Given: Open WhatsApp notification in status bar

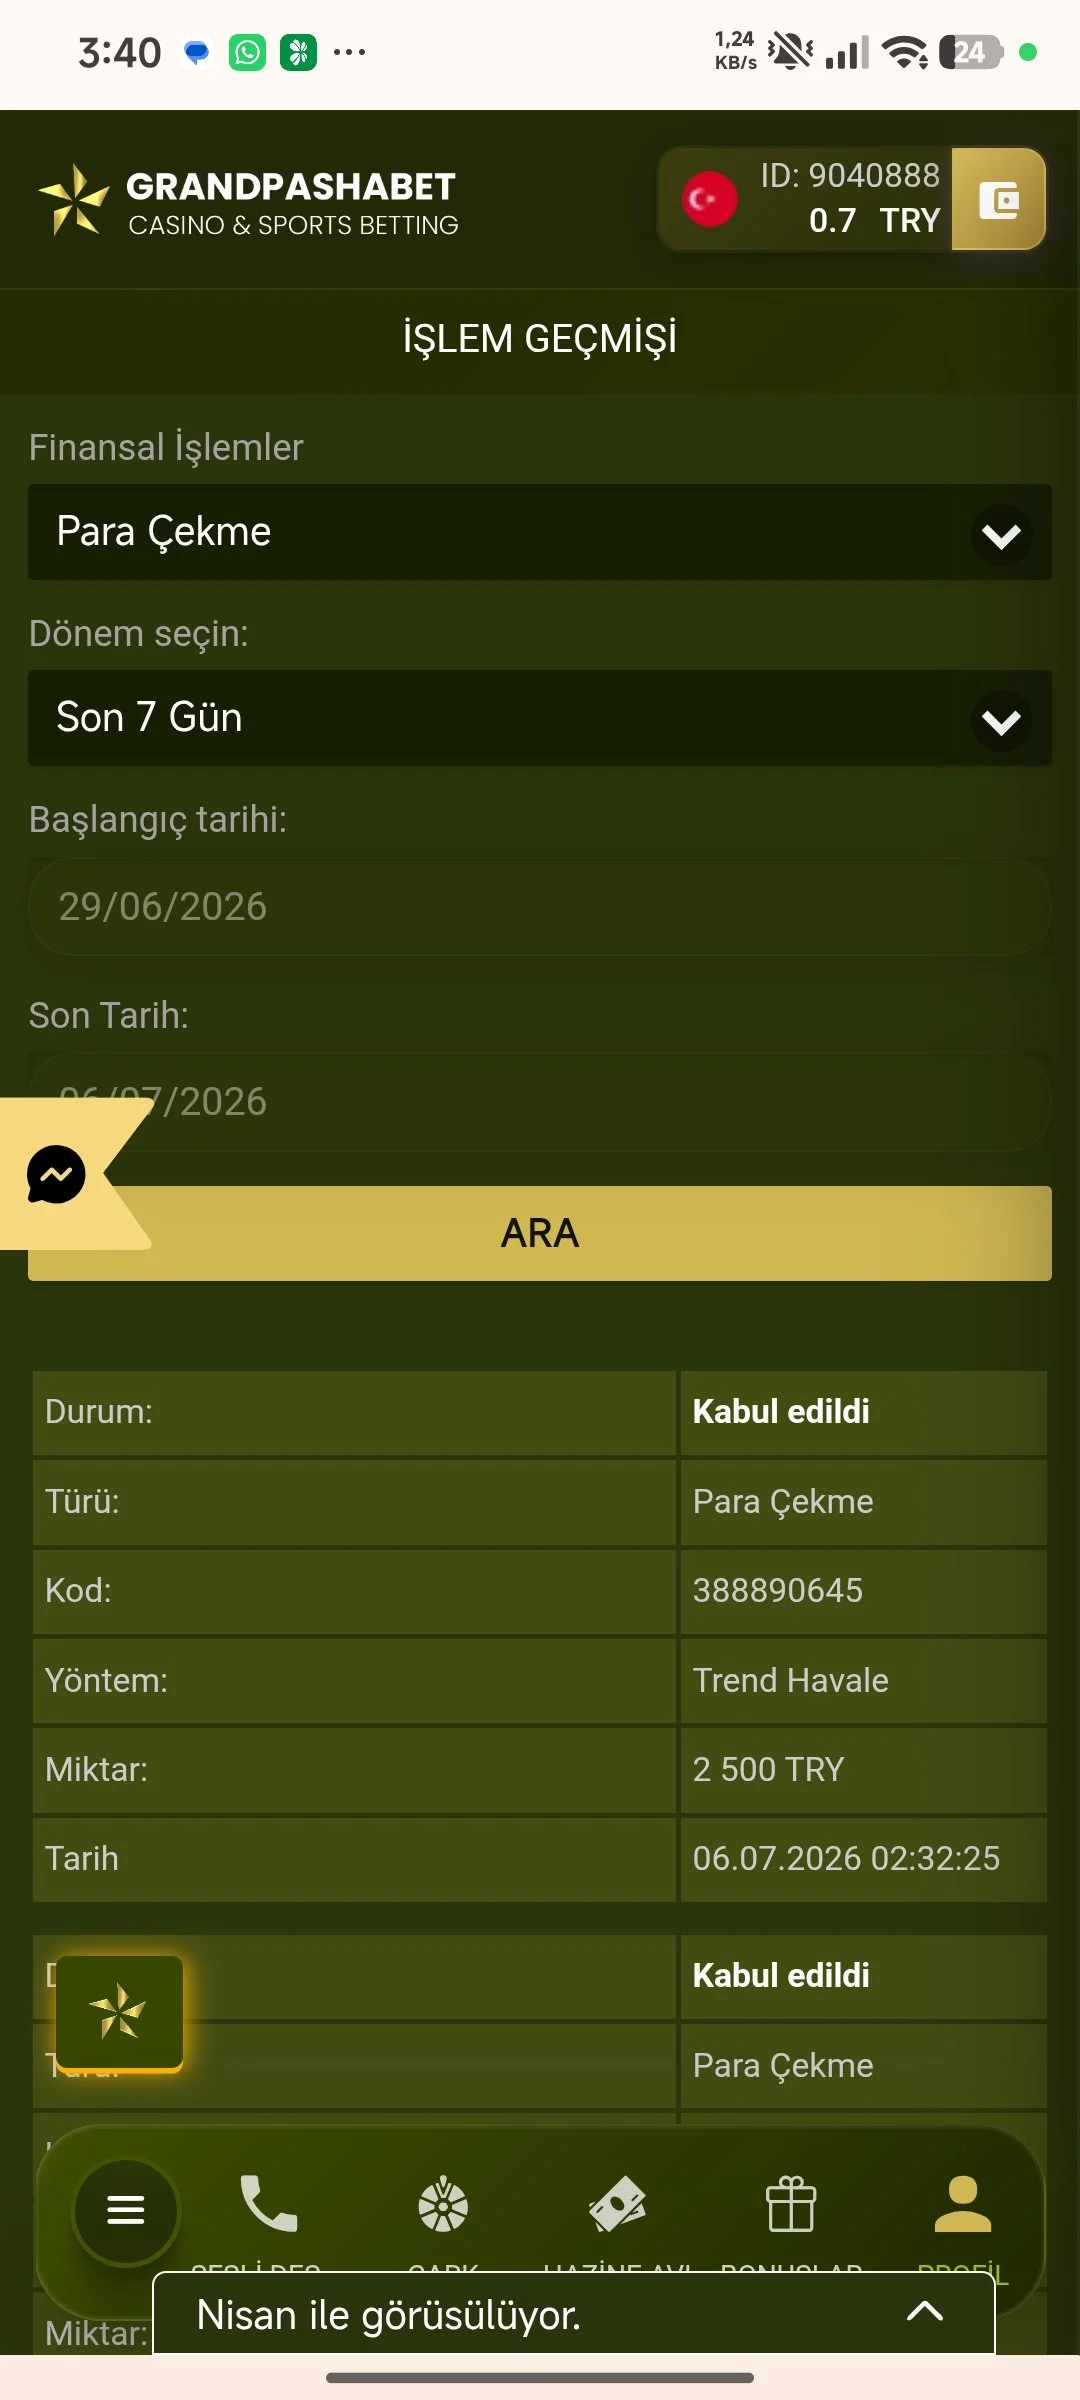Looking at the screenshot, I should (247, 52).
